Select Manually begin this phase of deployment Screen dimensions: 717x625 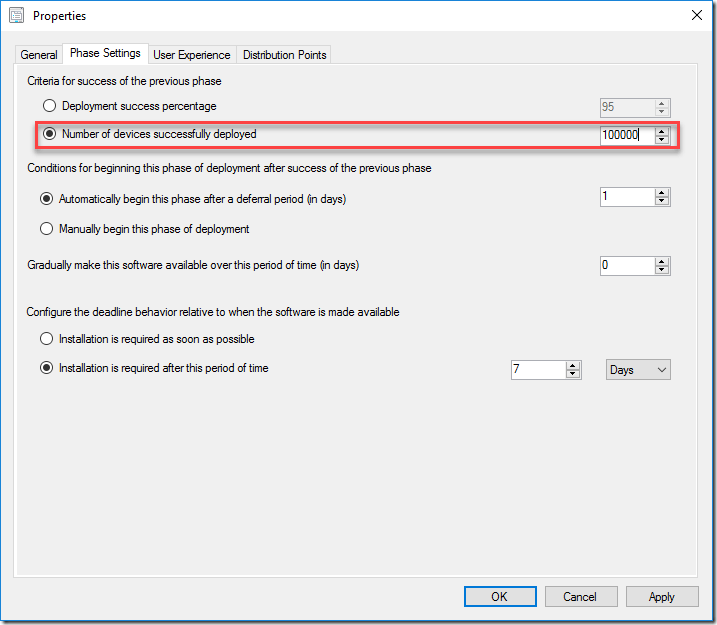pos(47,229)
